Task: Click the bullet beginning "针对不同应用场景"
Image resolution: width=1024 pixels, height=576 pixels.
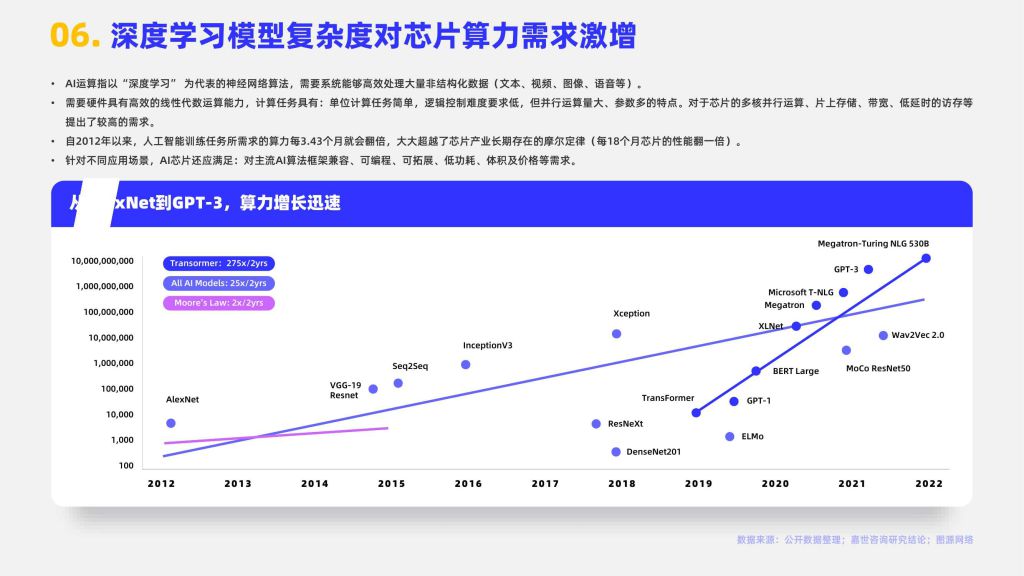Action: point(321,161)
